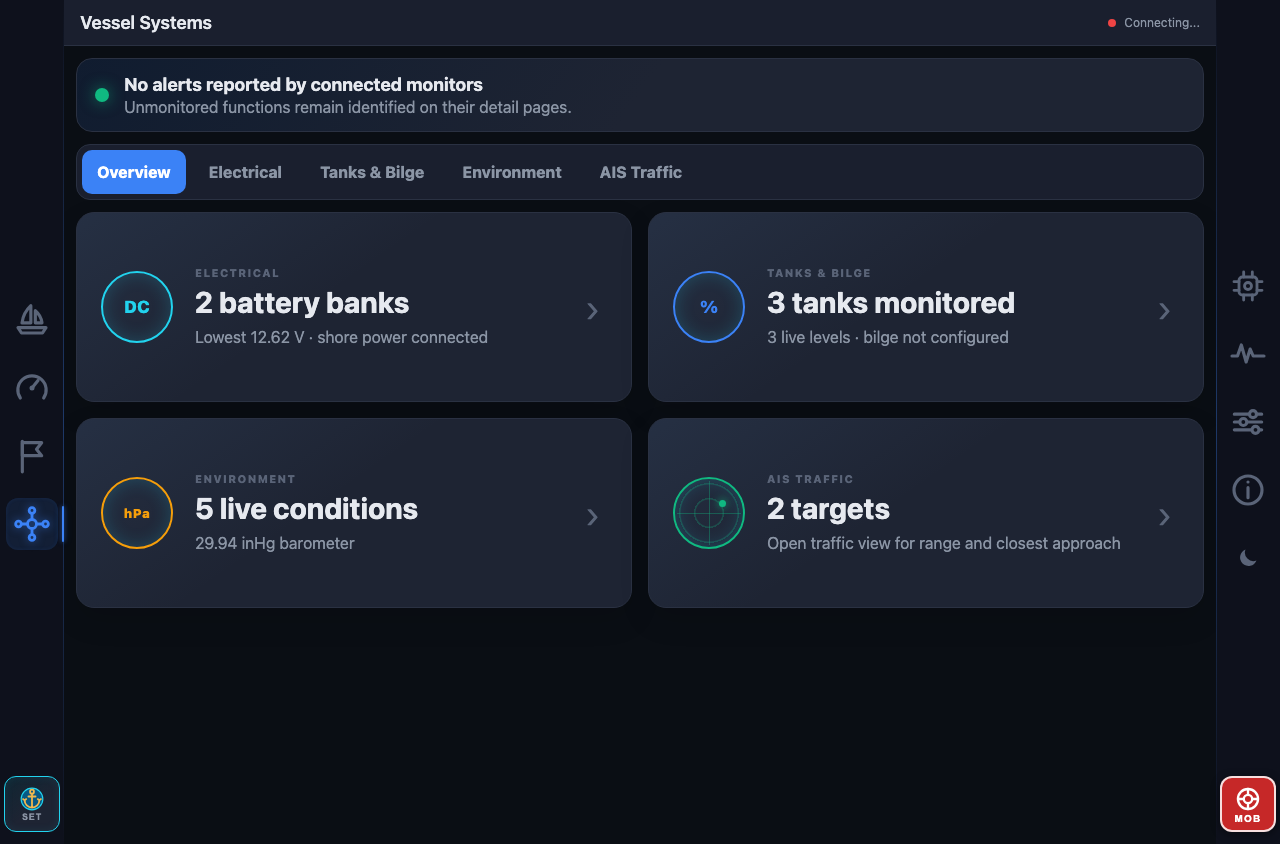The width and height of the screenshot is (1280, 844).
Task: Toggle night mode moon icon
Action: point(1248,558)
